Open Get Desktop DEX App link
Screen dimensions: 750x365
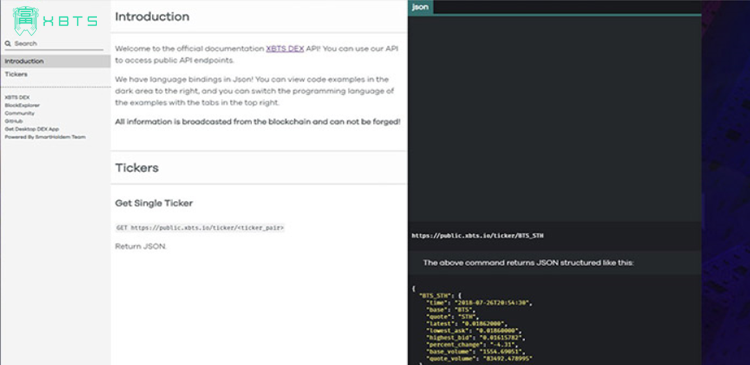point(32,129)
